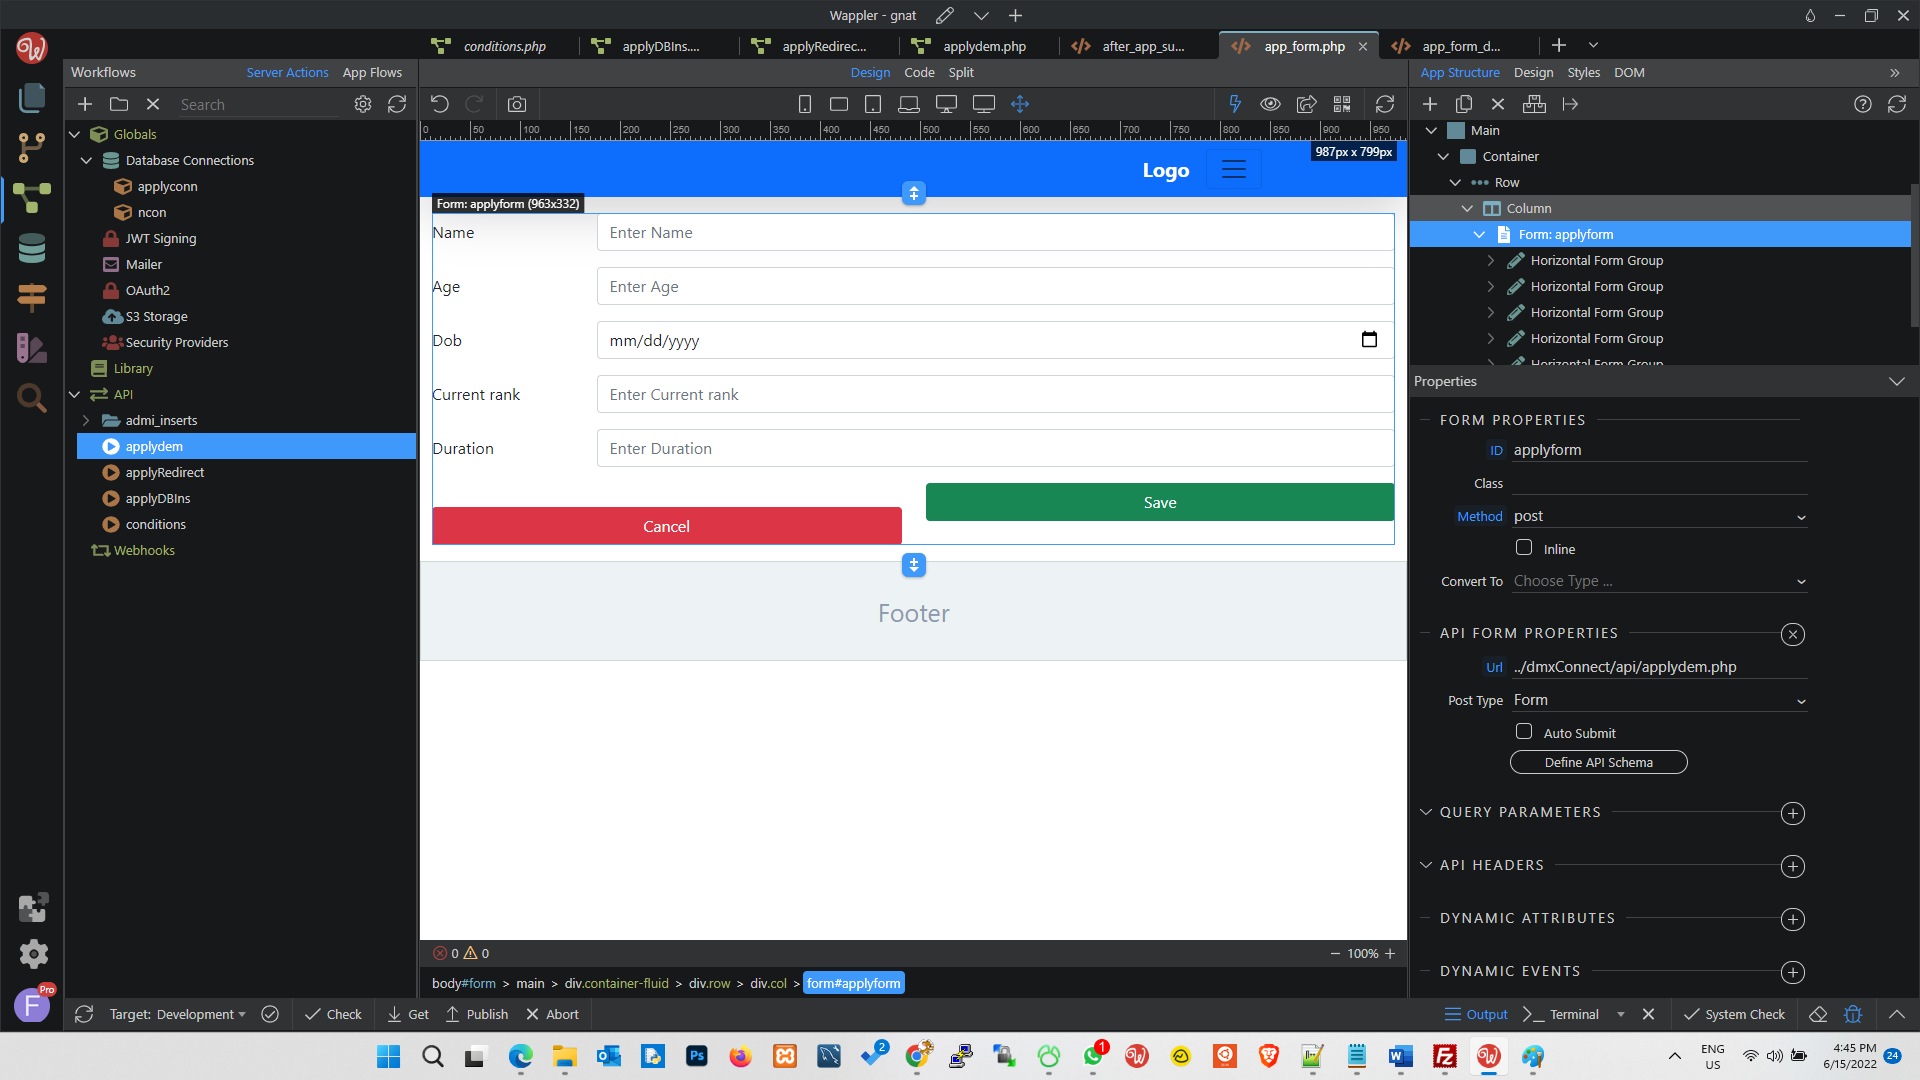Image resolution: width=1920 pixels, height=1080 pixels.
Task: Open the QR code icon
Action: (x=1342, y=104)
